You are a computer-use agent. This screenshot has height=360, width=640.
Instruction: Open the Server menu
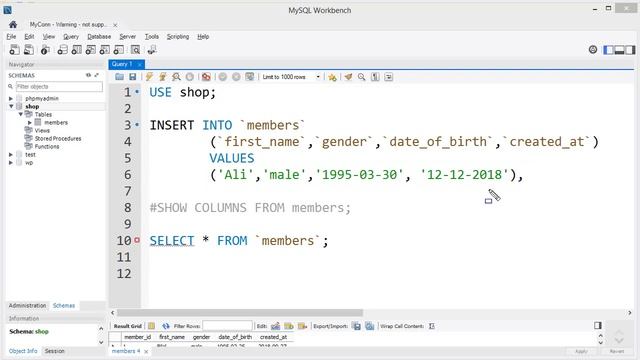(x=127, y=36)
